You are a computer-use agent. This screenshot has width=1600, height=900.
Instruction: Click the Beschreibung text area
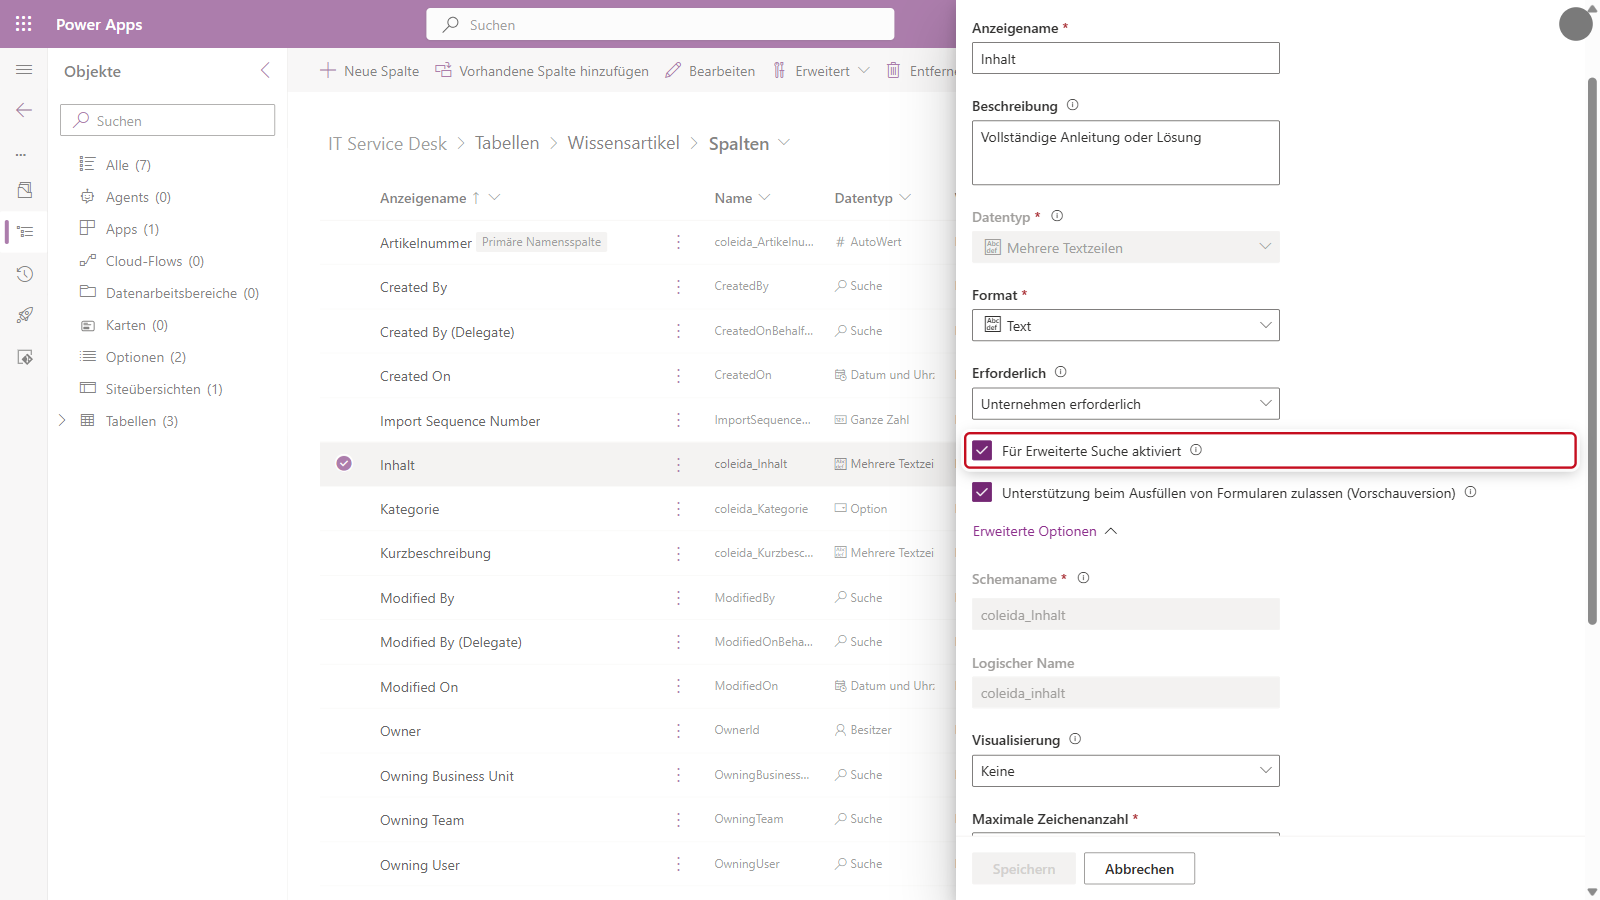pyautogui.click(x=1125, y=152)
